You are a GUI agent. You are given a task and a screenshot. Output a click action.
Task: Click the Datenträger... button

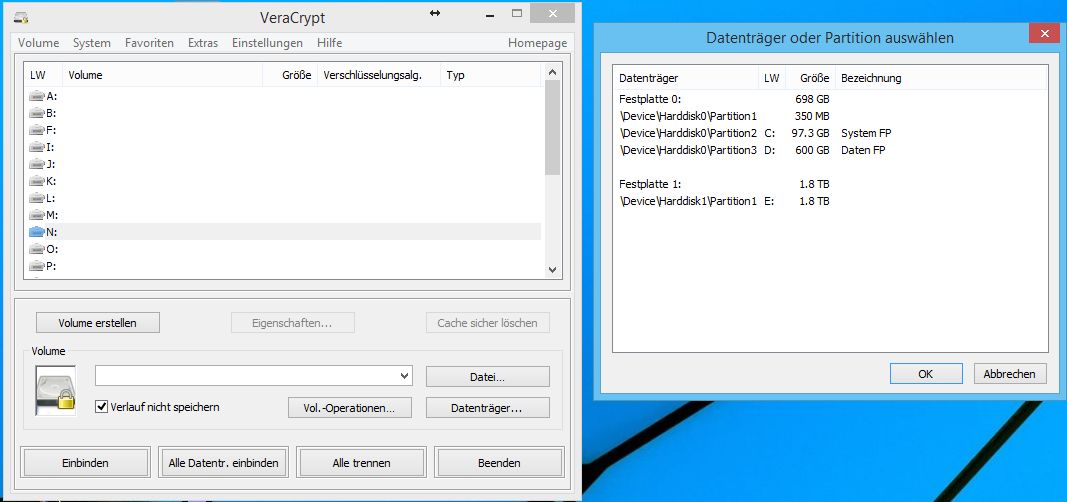(487, 408)
